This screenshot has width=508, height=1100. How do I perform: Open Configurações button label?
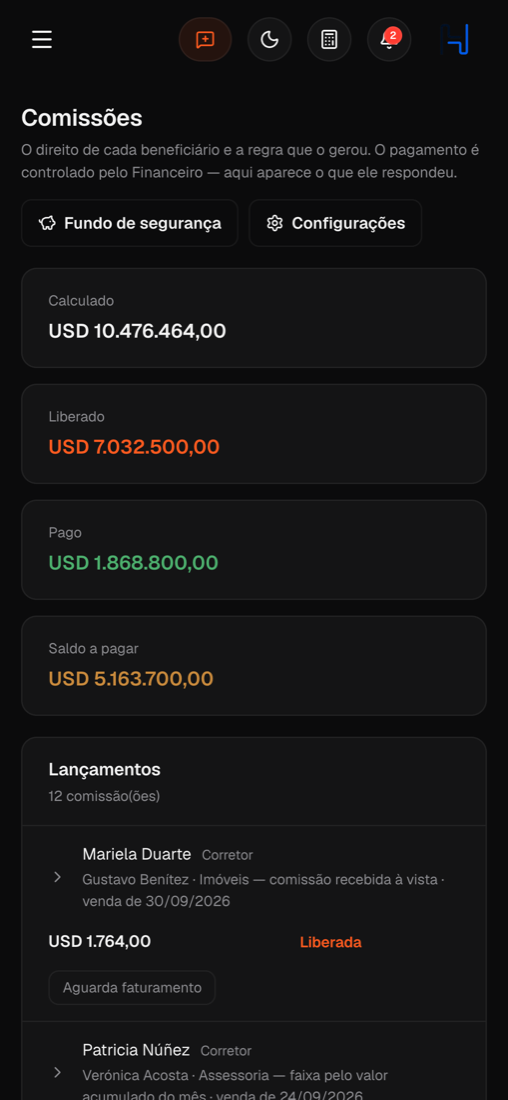click(349, 223)
